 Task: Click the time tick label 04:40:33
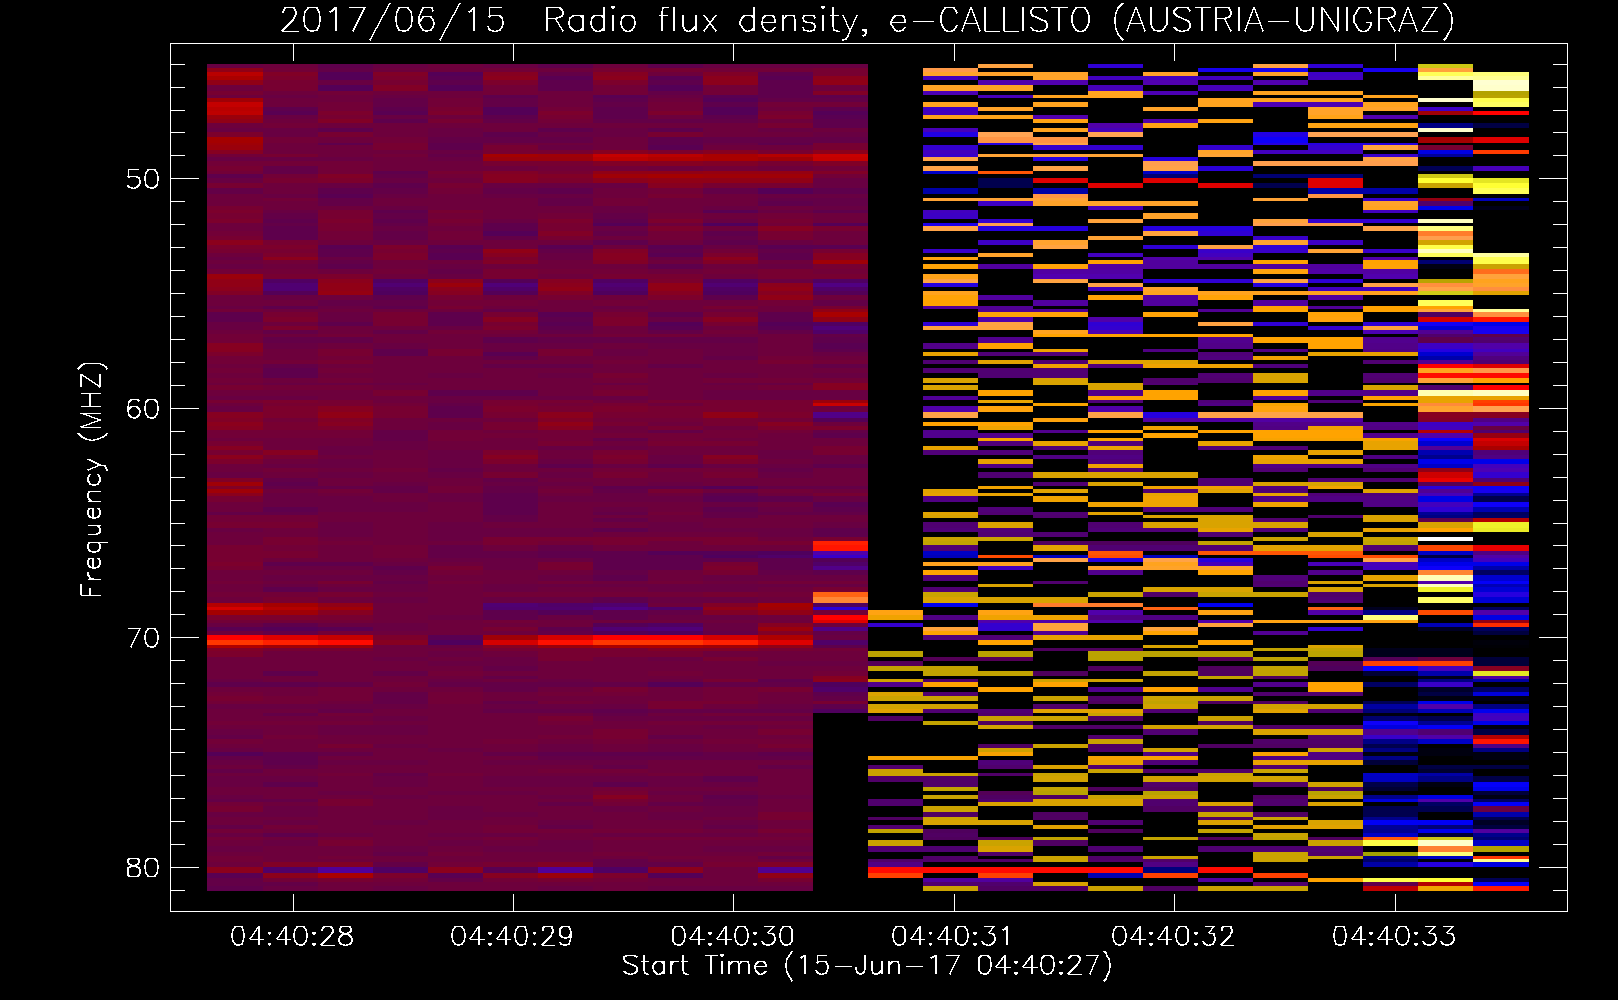[1394, 937]
